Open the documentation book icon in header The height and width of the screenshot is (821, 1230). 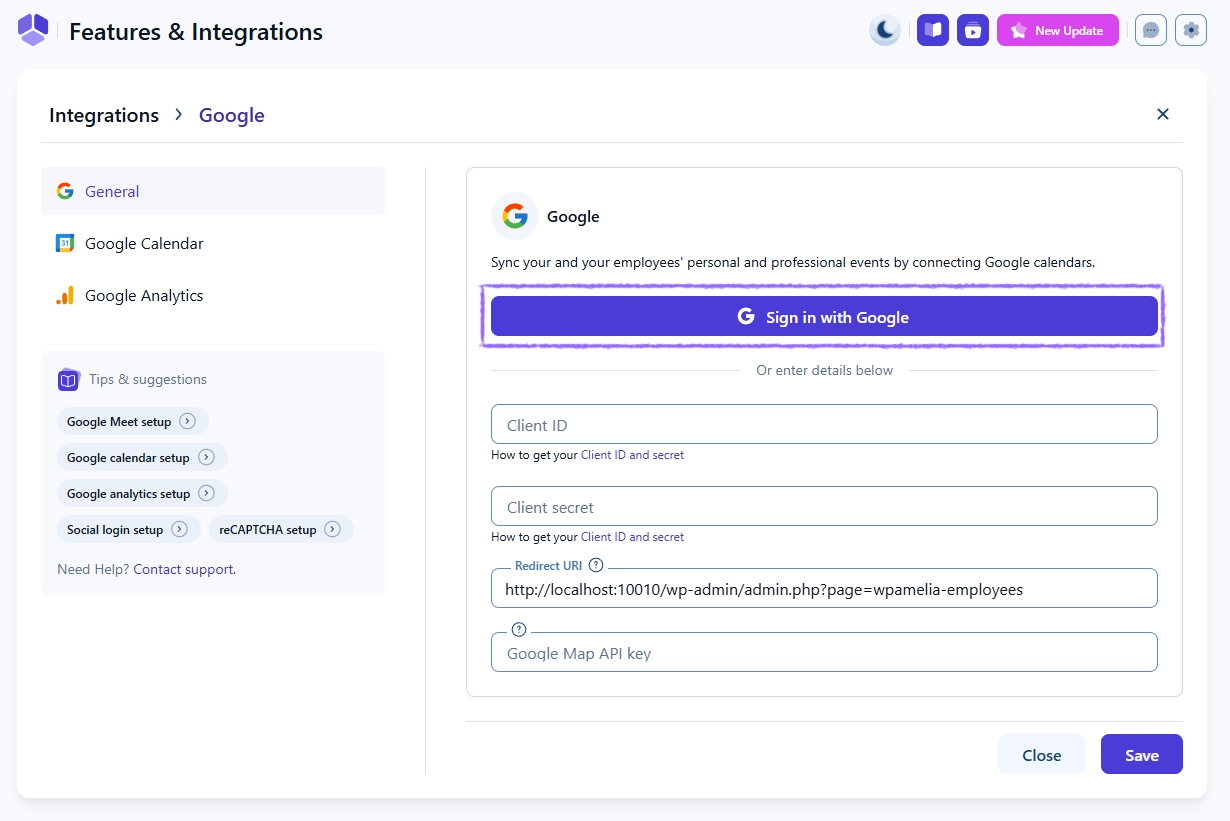932,30
